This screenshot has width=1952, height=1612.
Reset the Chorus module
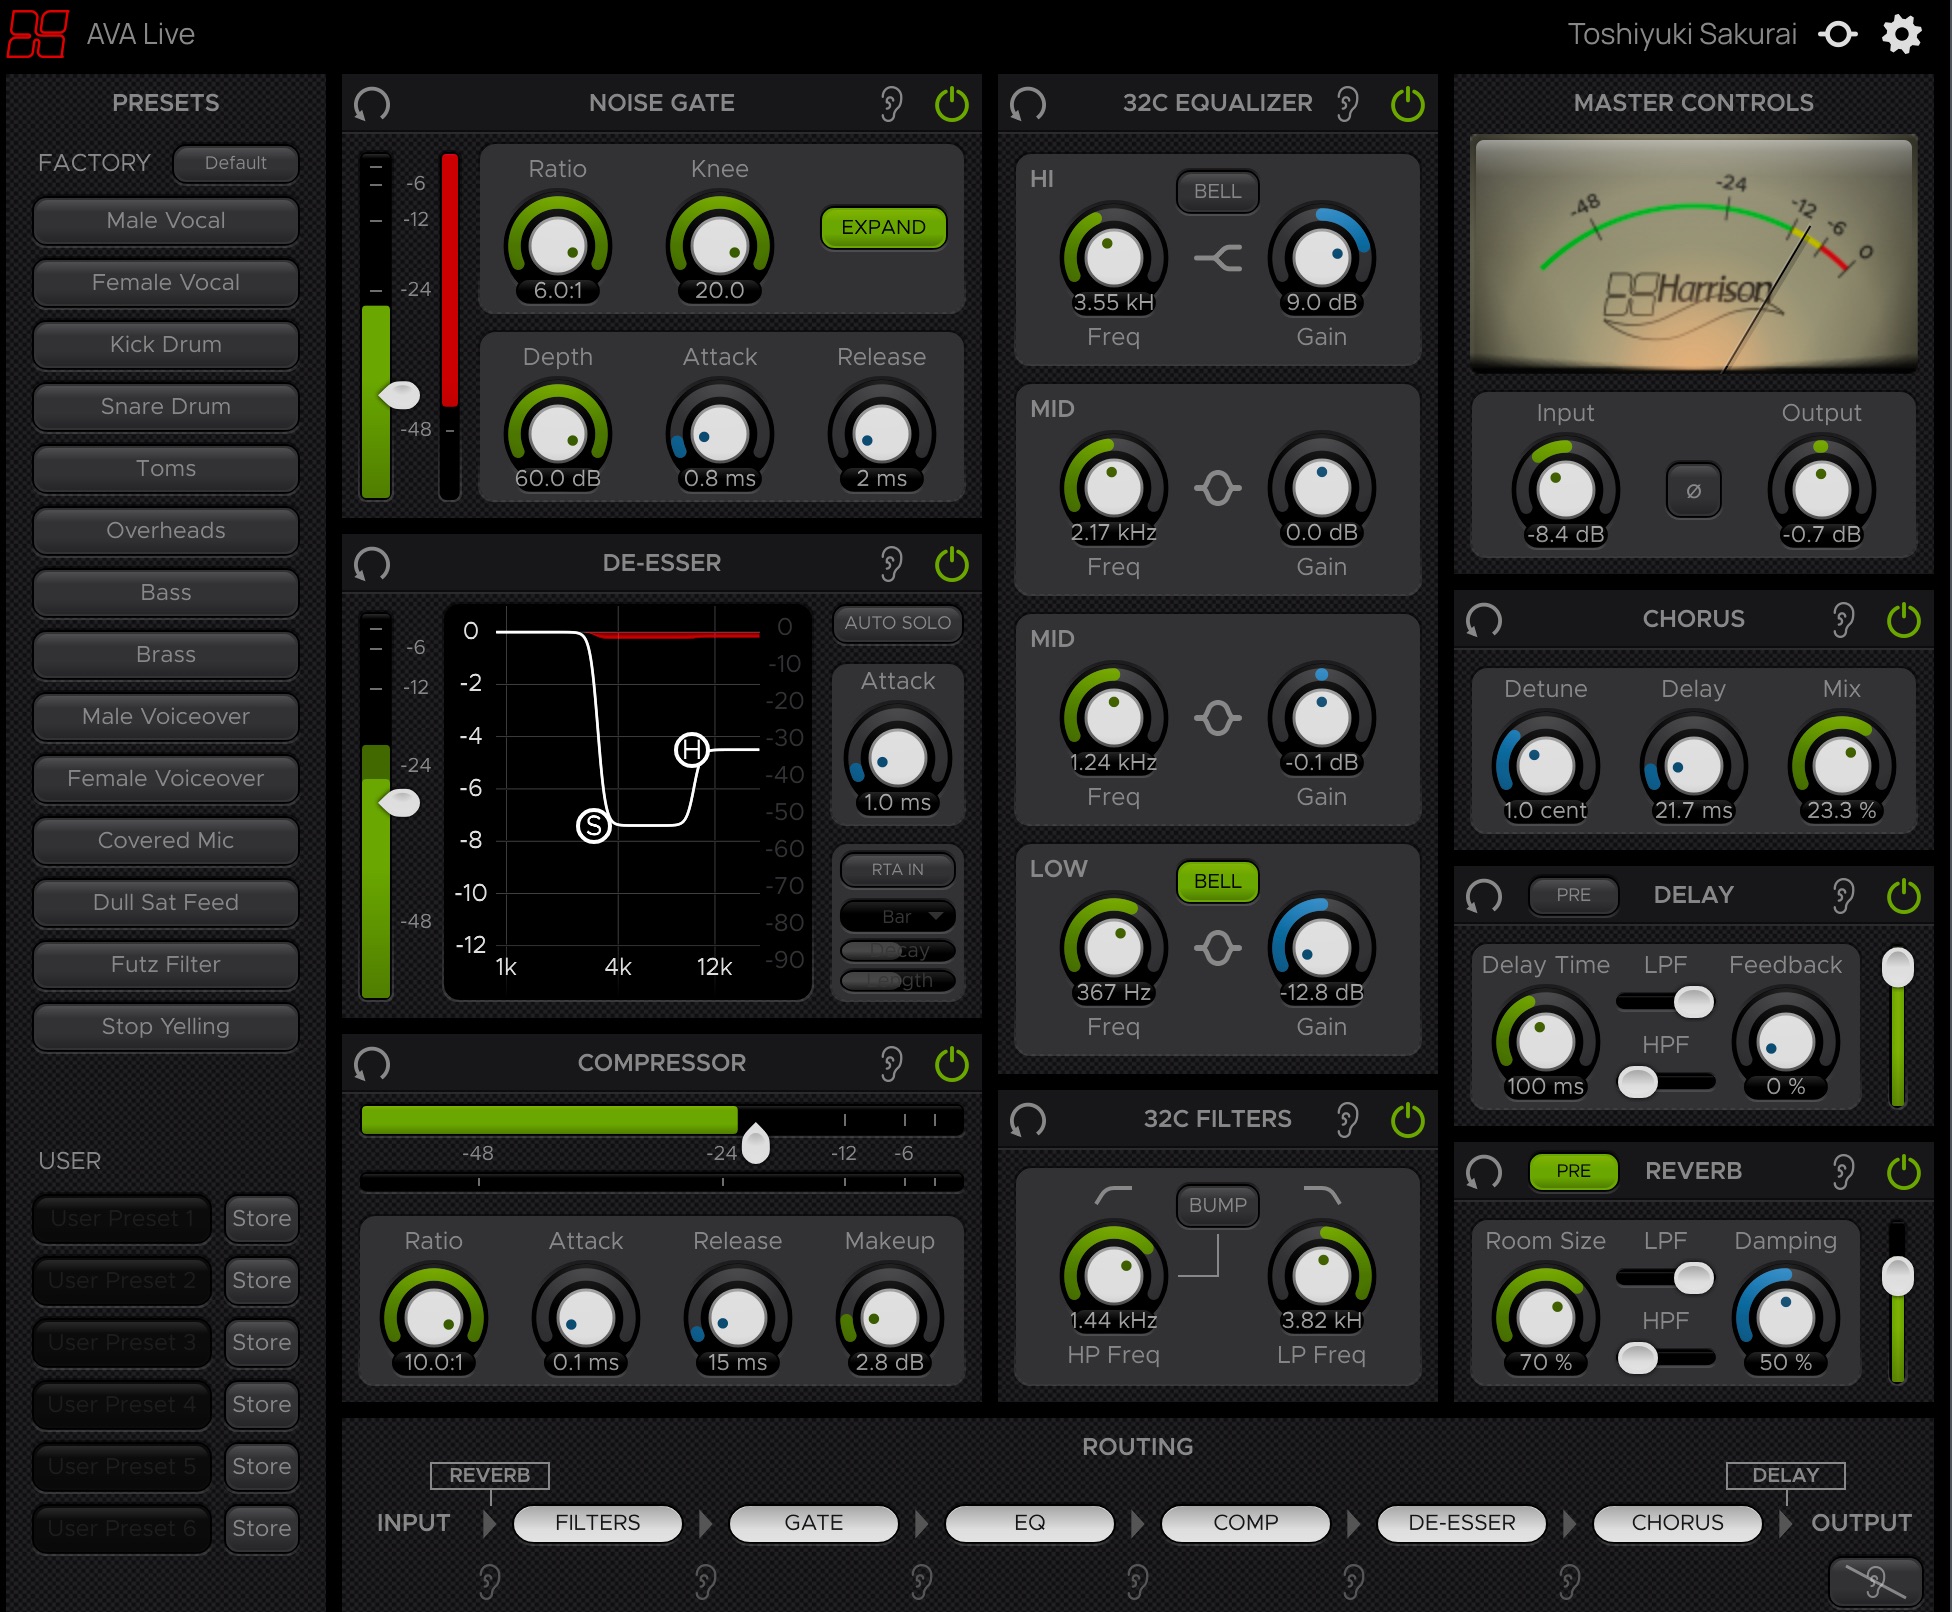click(x=1484, y=620)
